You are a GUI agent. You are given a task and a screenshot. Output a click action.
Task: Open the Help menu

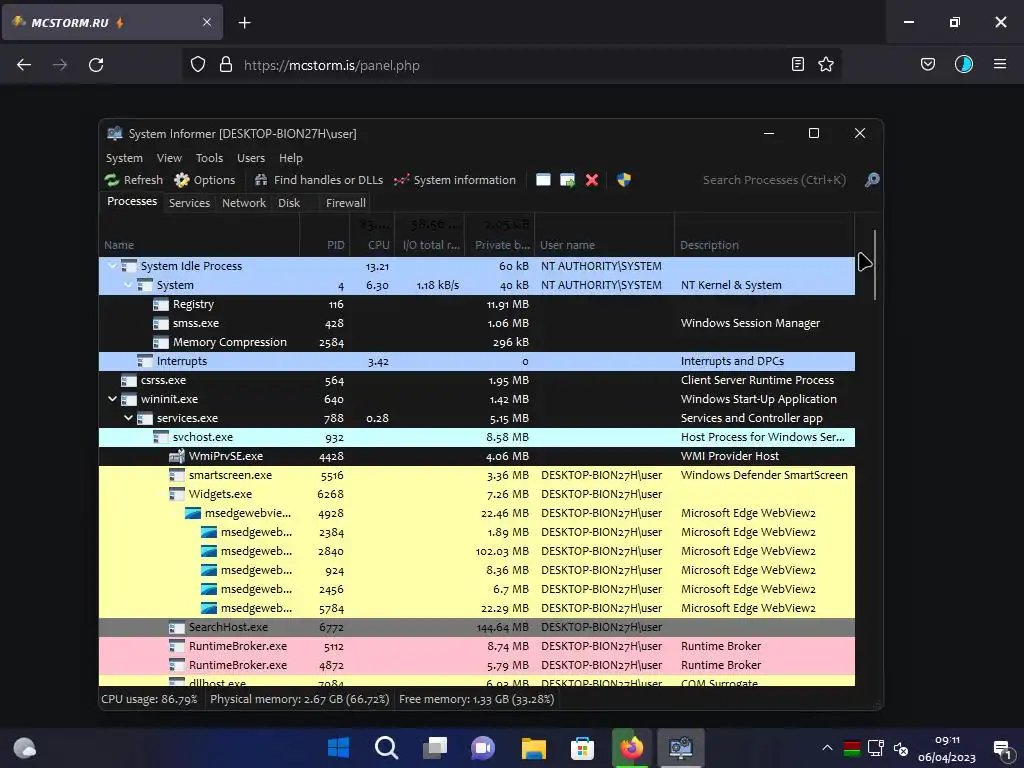[x=291, y=158]
